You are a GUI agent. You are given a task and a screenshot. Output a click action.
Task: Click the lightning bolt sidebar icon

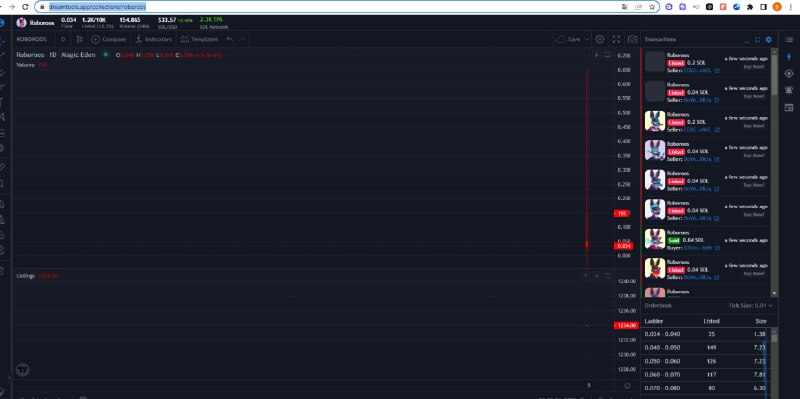point(789,57)
